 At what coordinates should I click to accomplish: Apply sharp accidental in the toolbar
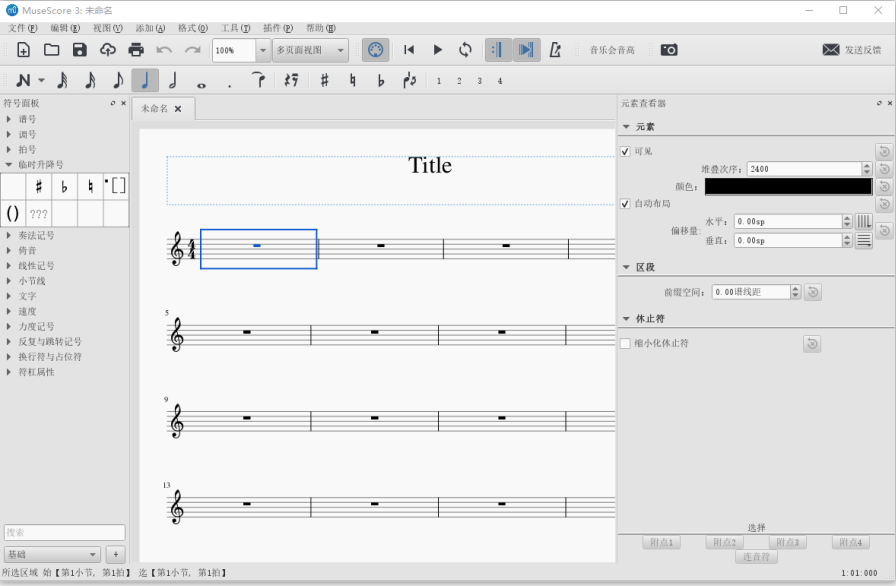[325, 81]
